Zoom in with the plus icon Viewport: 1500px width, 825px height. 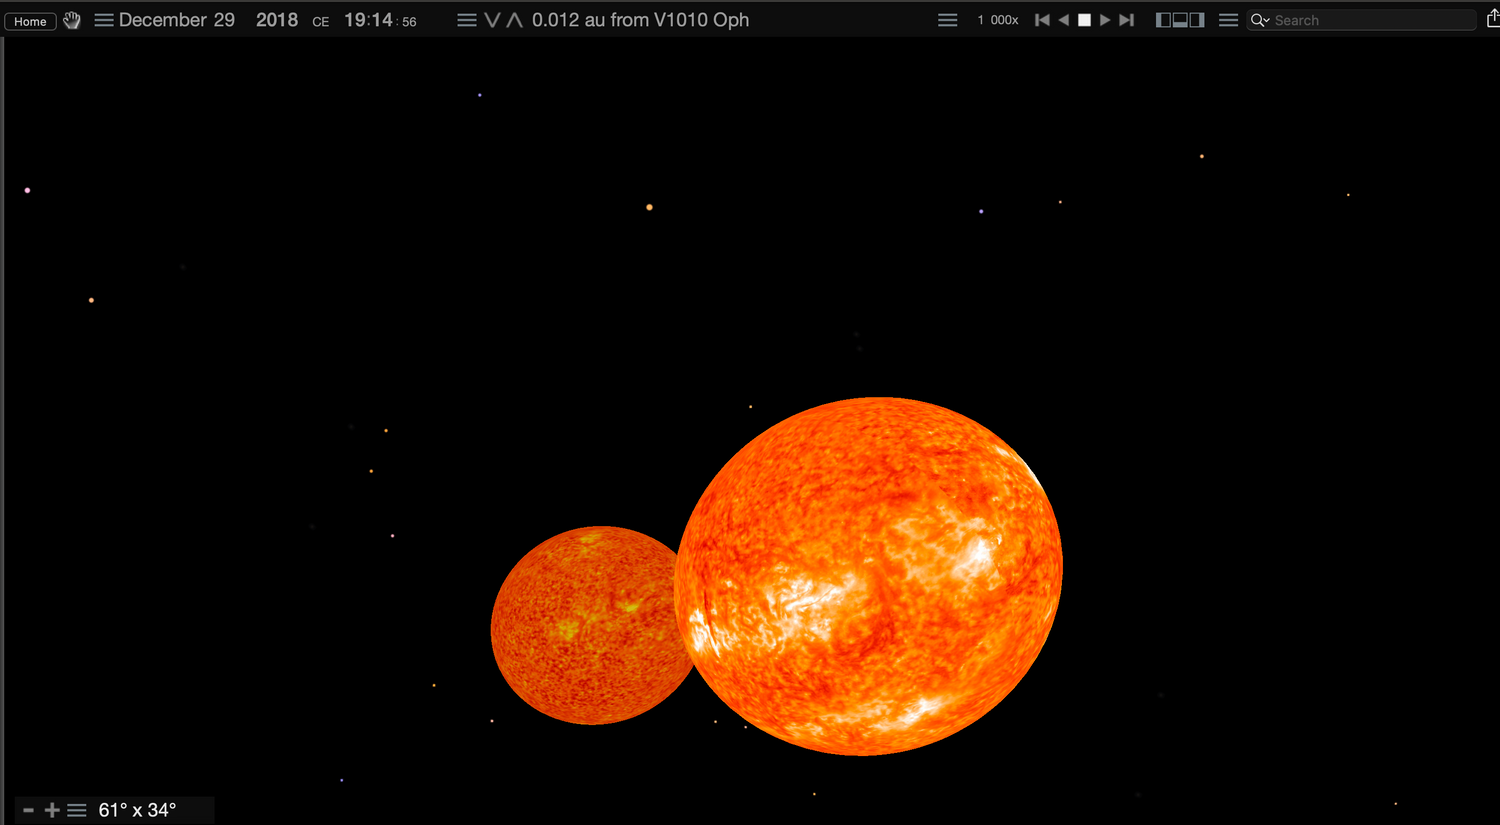coord(51,810)
